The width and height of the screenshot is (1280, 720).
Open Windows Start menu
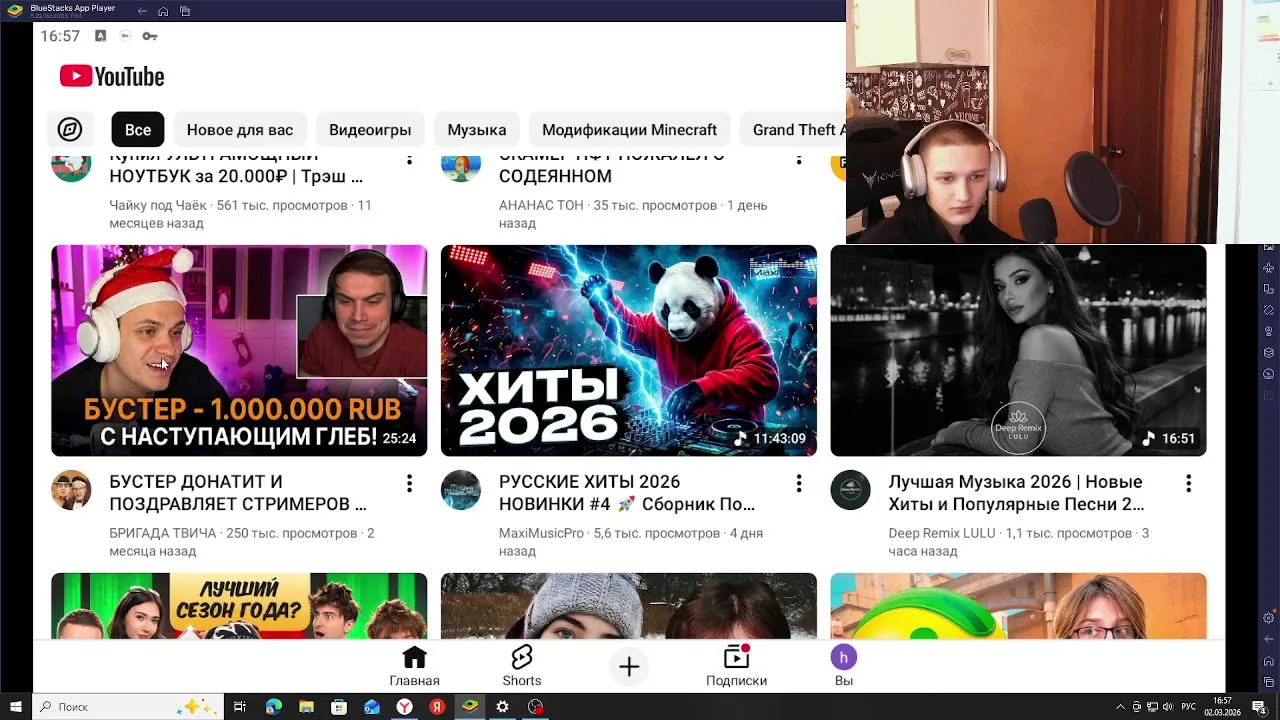[x=15, y=707]
